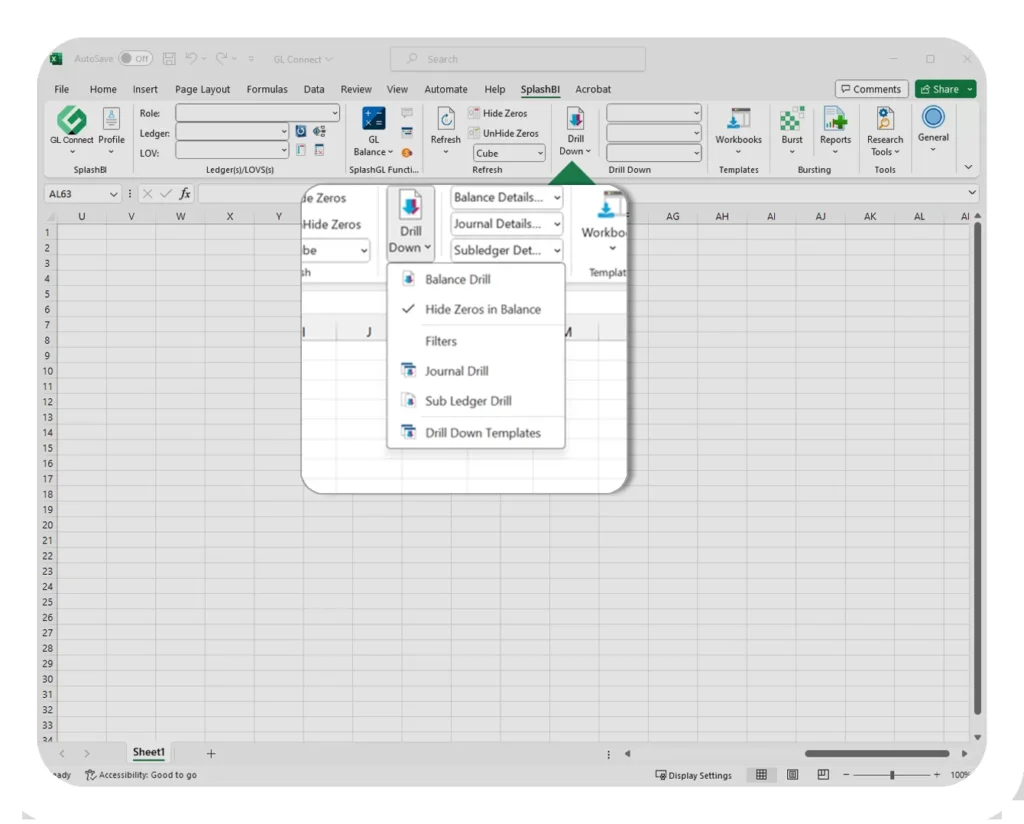
Task: Open the Workbooks templates icon
Action: [738, 119]
